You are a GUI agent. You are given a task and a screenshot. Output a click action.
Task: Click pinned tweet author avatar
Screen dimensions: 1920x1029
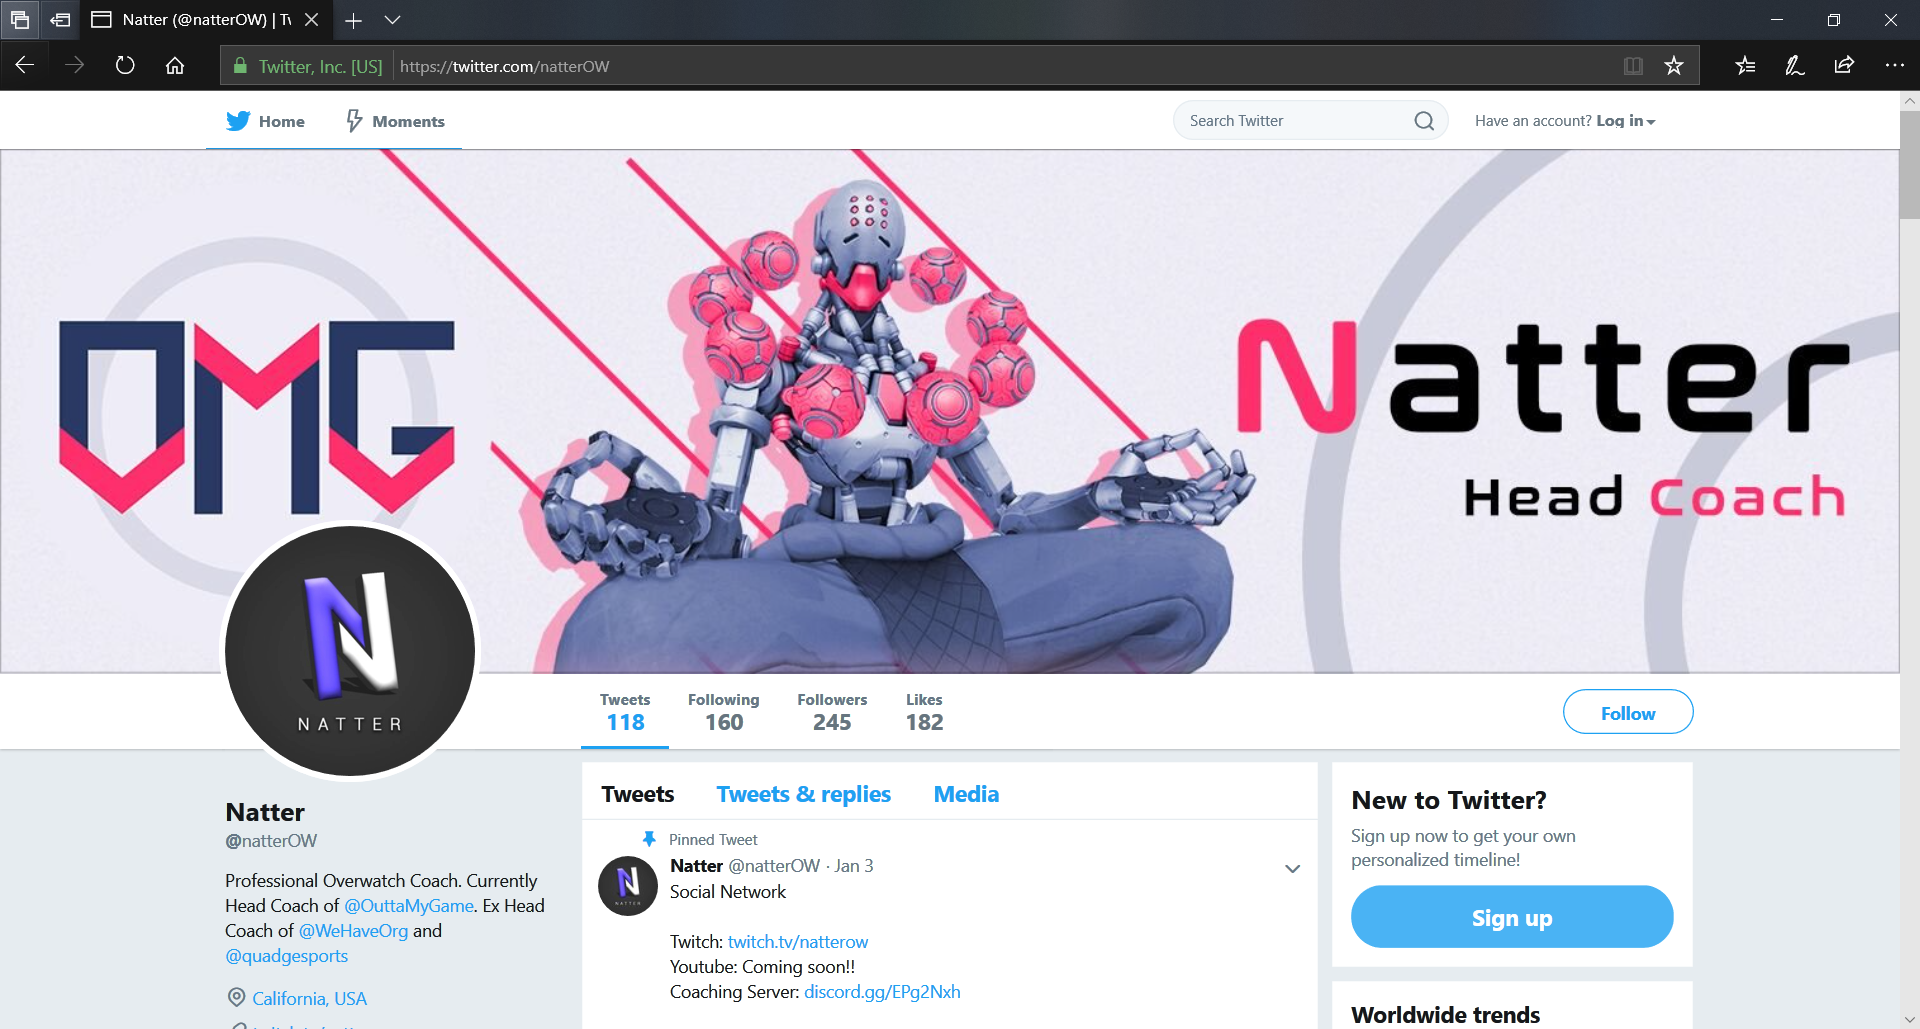[628, 885]
